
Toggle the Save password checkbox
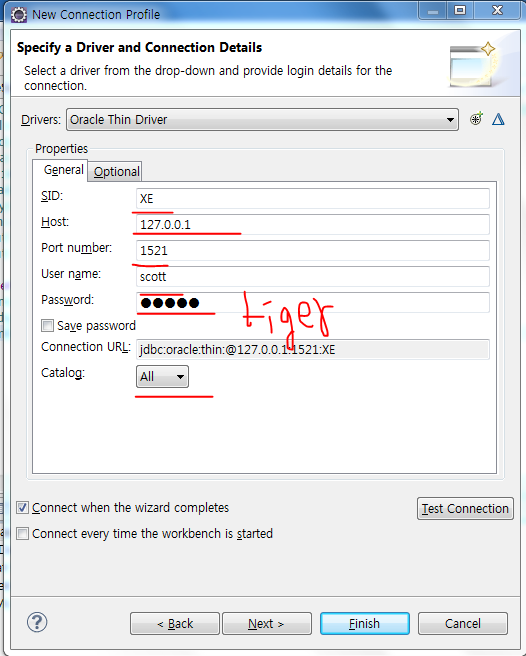(x=47, y=325)
